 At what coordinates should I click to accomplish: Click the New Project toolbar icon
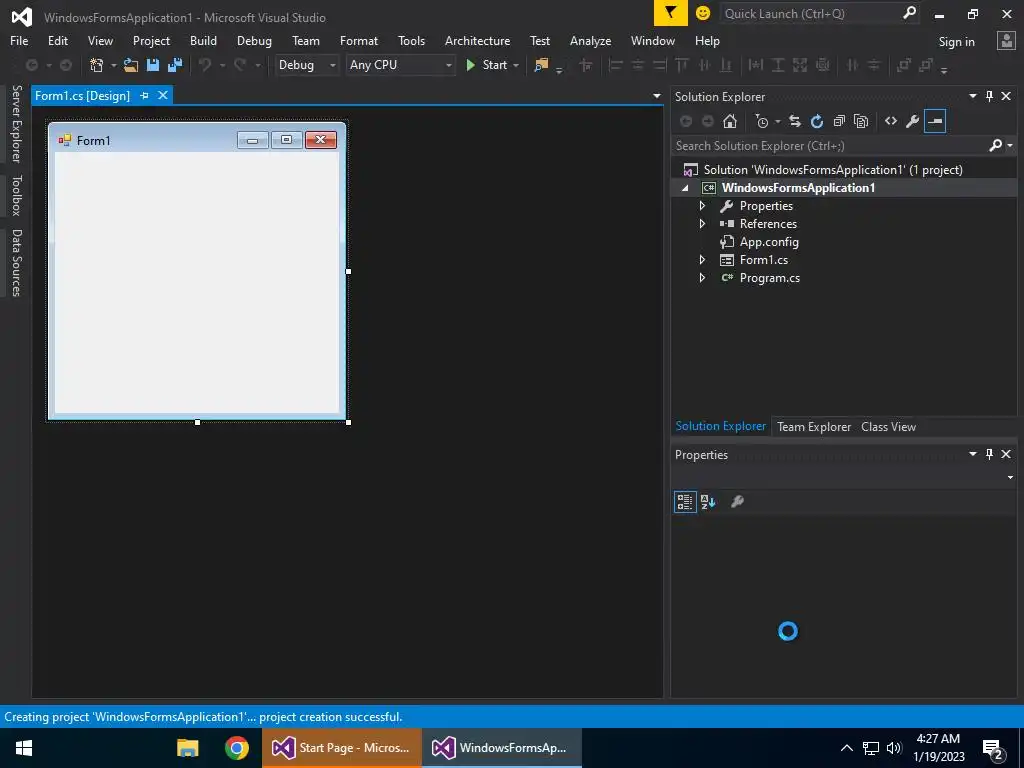click(x=97, y=65)
